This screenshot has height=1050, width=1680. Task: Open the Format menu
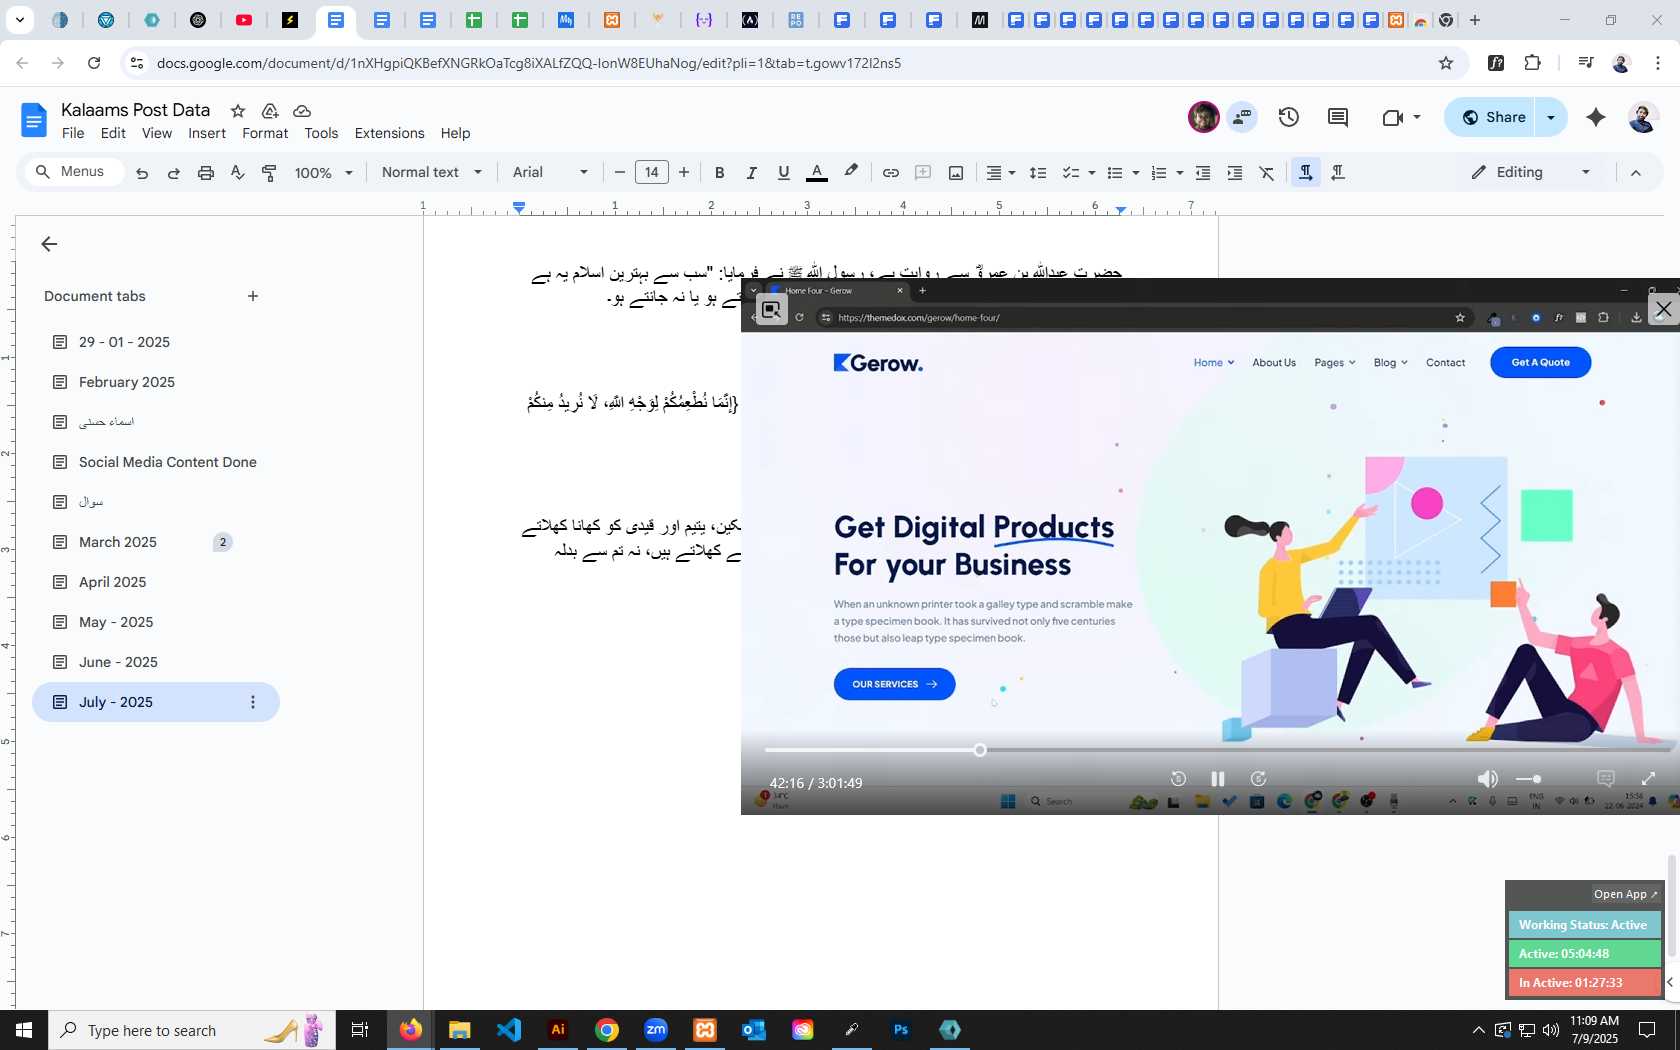coord(265,133)
